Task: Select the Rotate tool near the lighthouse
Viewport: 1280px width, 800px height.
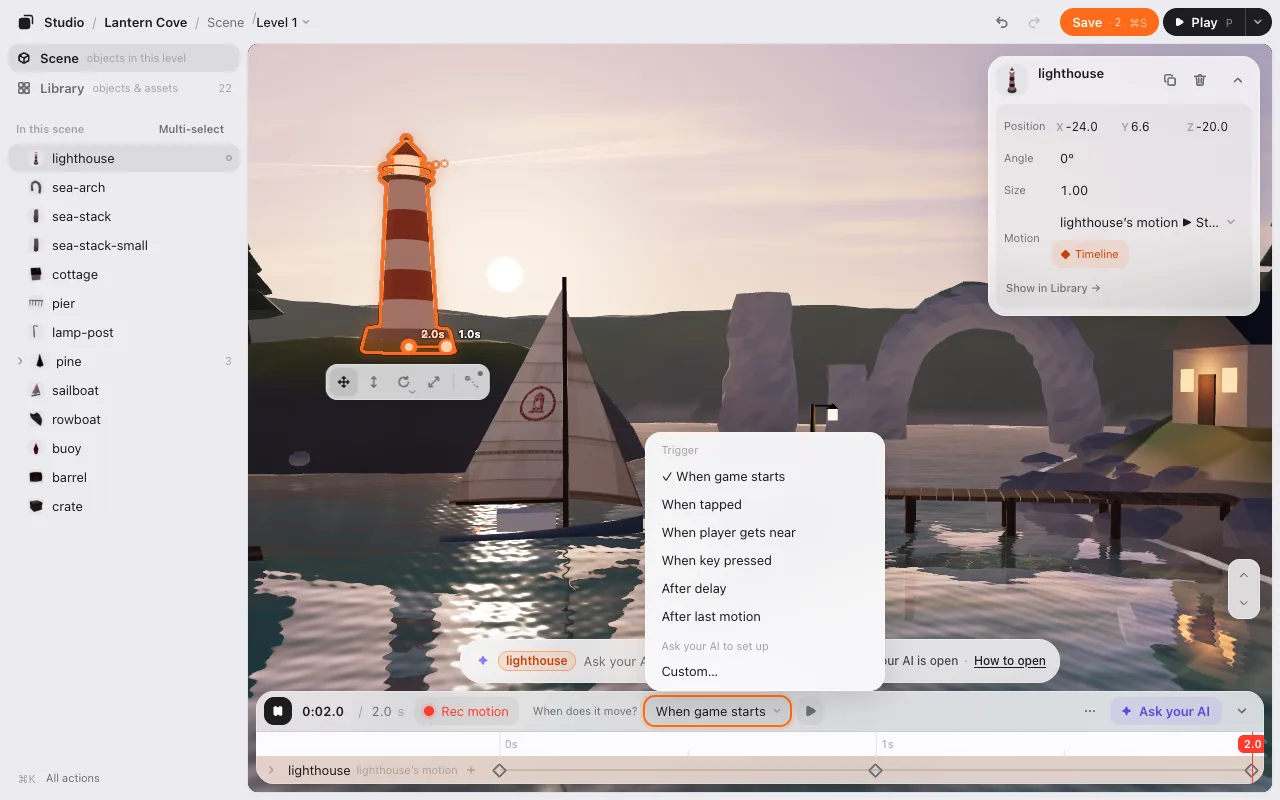Action: (404, 382)
